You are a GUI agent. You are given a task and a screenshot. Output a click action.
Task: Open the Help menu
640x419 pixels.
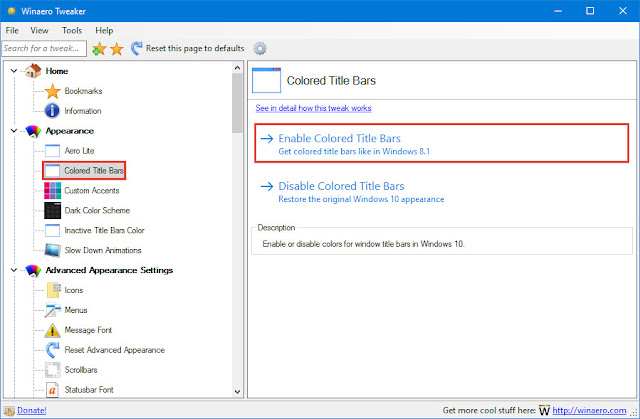104,31
